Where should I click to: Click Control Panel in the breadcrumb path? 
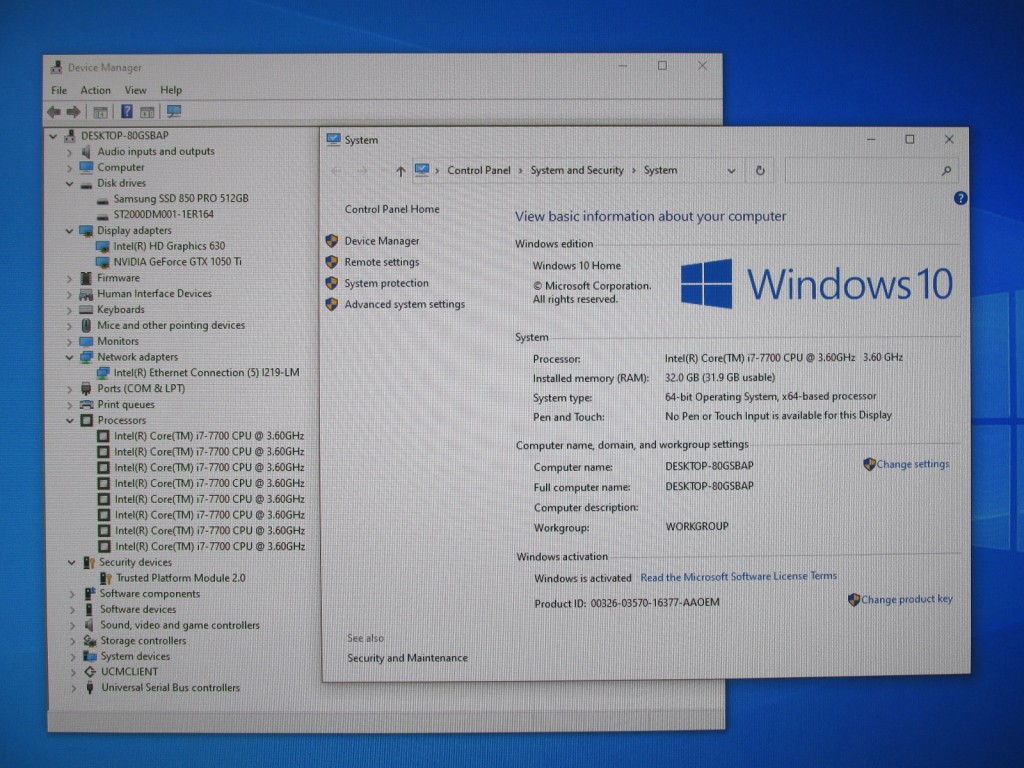pyautogui.click(x=479, y=170)
